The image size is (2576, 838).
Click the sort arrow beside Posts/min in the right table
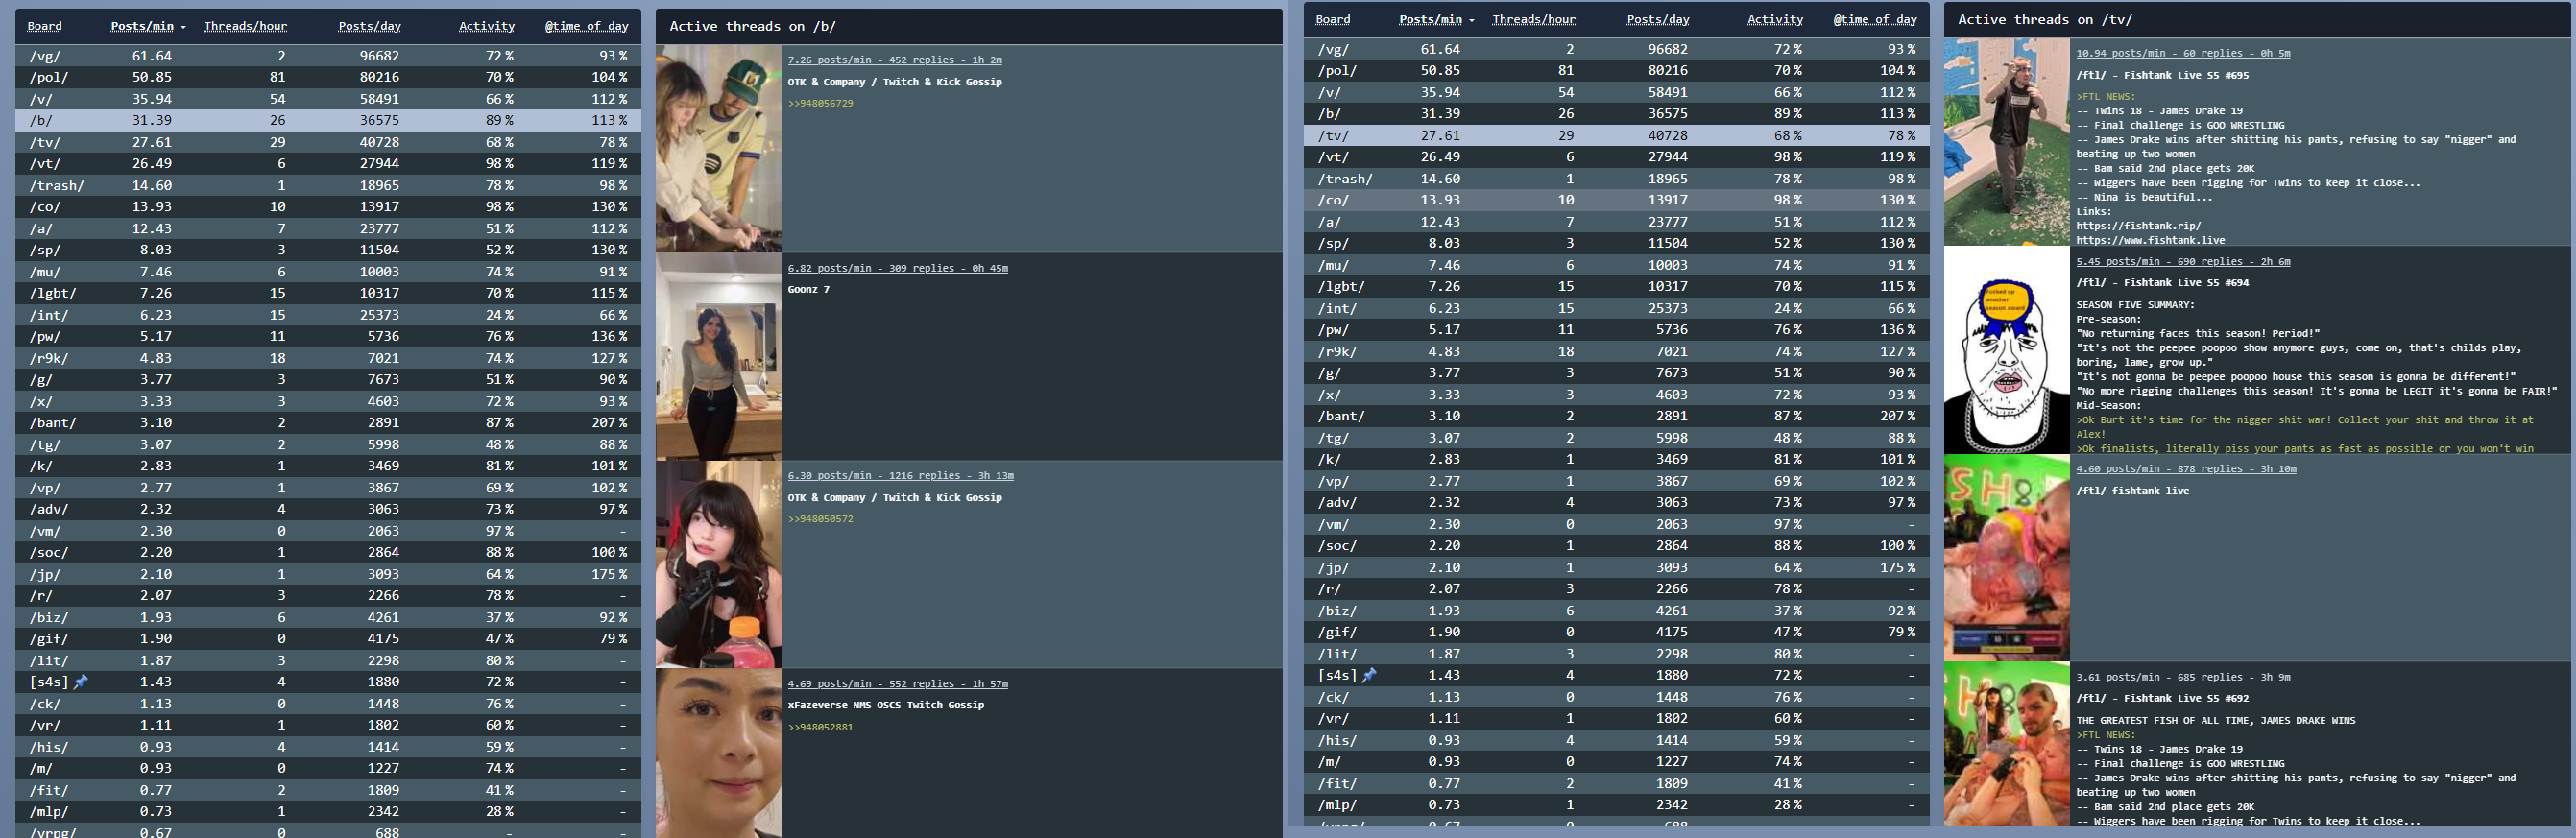pos(1471,20)
